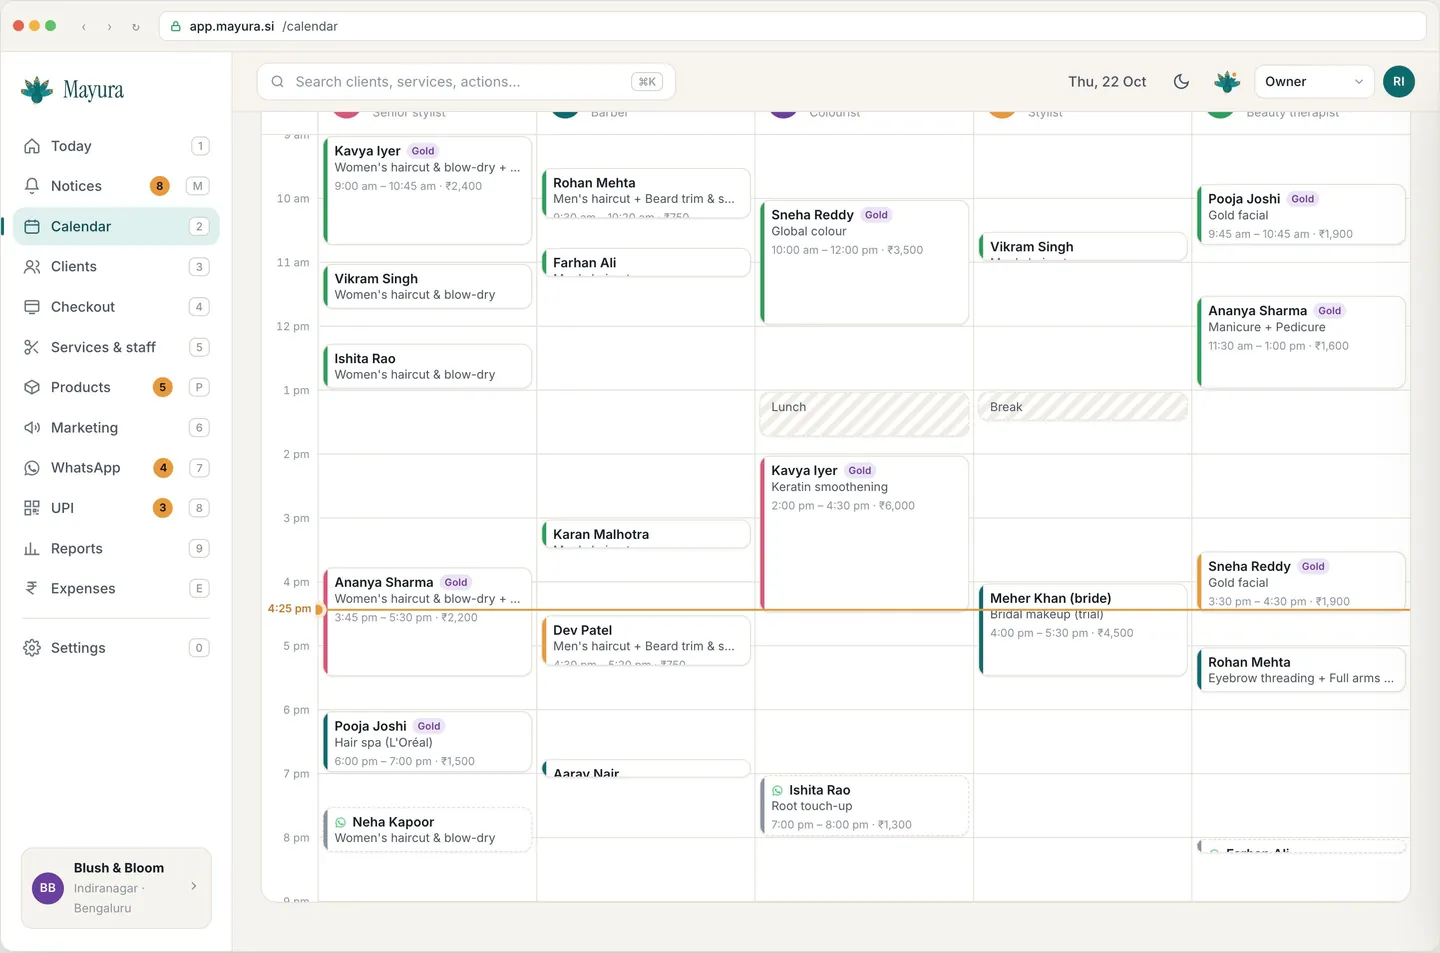This screenshot has width=1440, height=953.
Task: Open the RI user avatar
Action: [x=1399, y=82]
